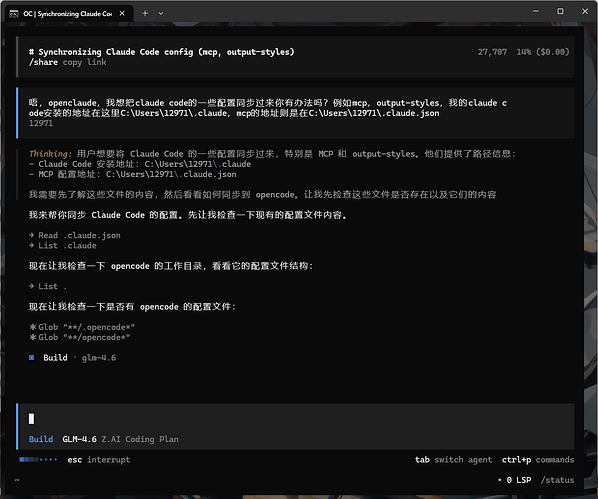This screenshot has height=499, width=598.
Task: Click the Glob "**/.opencode*" line
Action: [82, 327]
